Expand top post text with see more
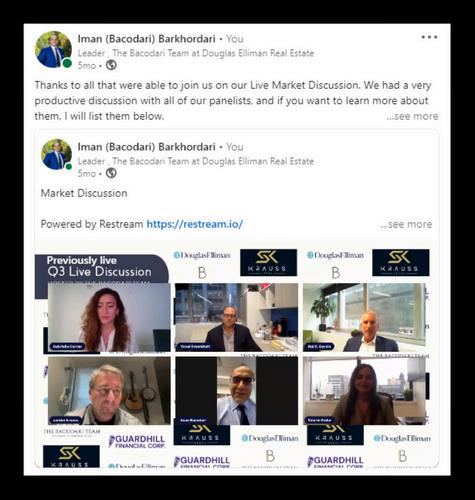The width and height of the screenshot is (475, 500). tap(412, 116)
